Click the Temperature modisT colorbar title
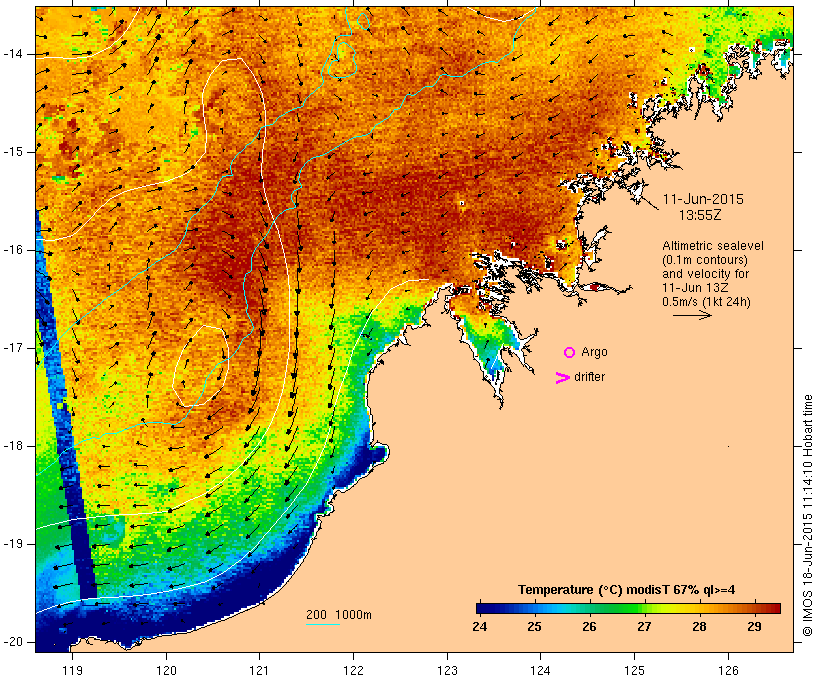820x680 pixels. (x=627, y=590)
